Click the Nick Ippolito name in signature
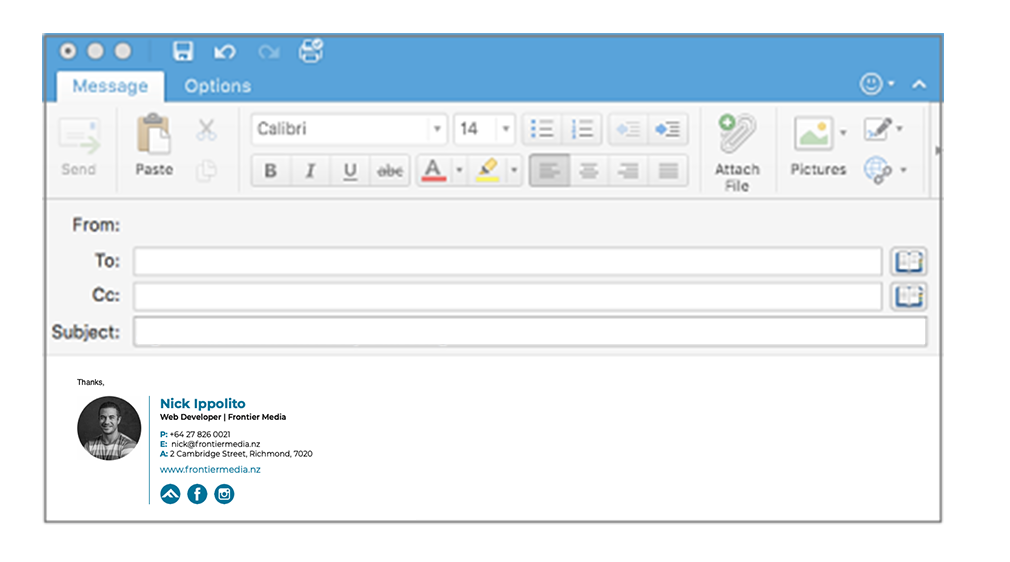Image resolution: width=1010 pixels, height=562 pixels. pos(202,403)
